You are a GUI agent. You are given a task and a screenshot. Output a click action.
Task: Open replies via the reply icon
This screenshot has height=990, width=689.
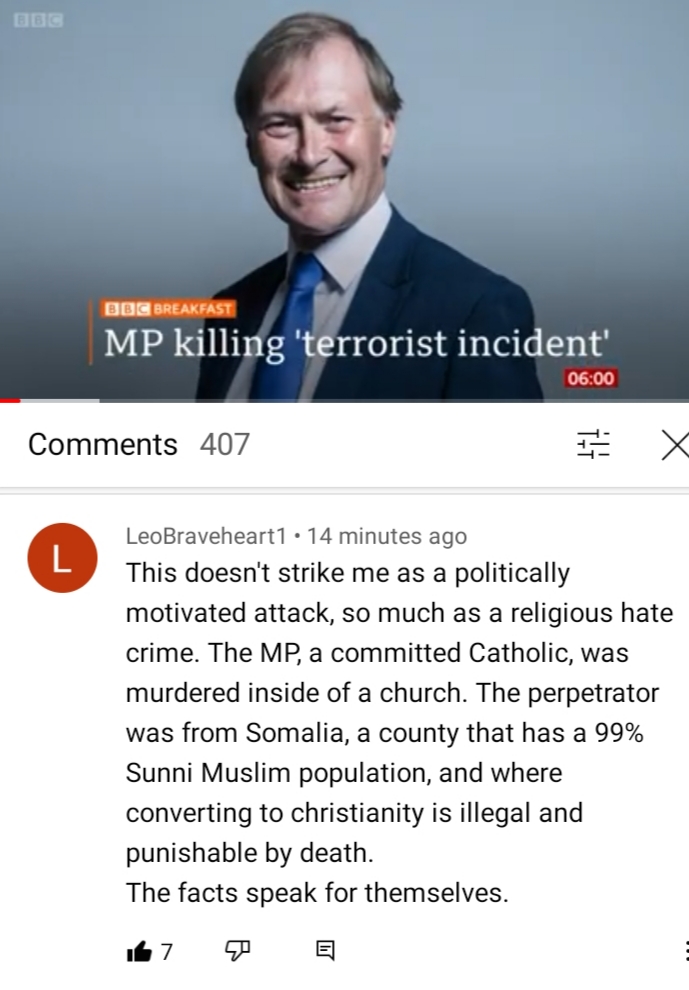pyautogui.click(x=325, y=950)
